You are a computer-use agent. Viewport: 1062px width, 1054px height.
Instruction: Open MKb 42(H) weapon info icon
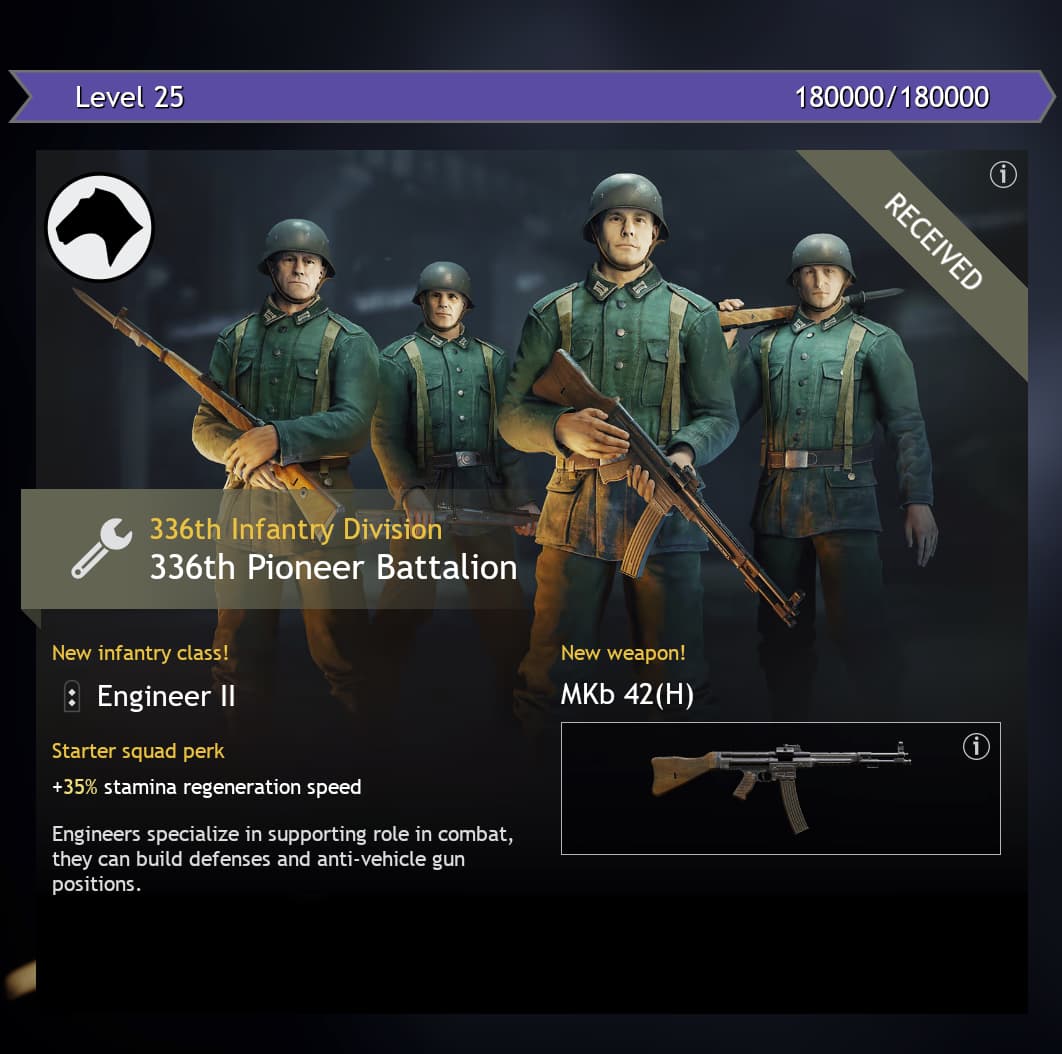[x=975, y=746]
